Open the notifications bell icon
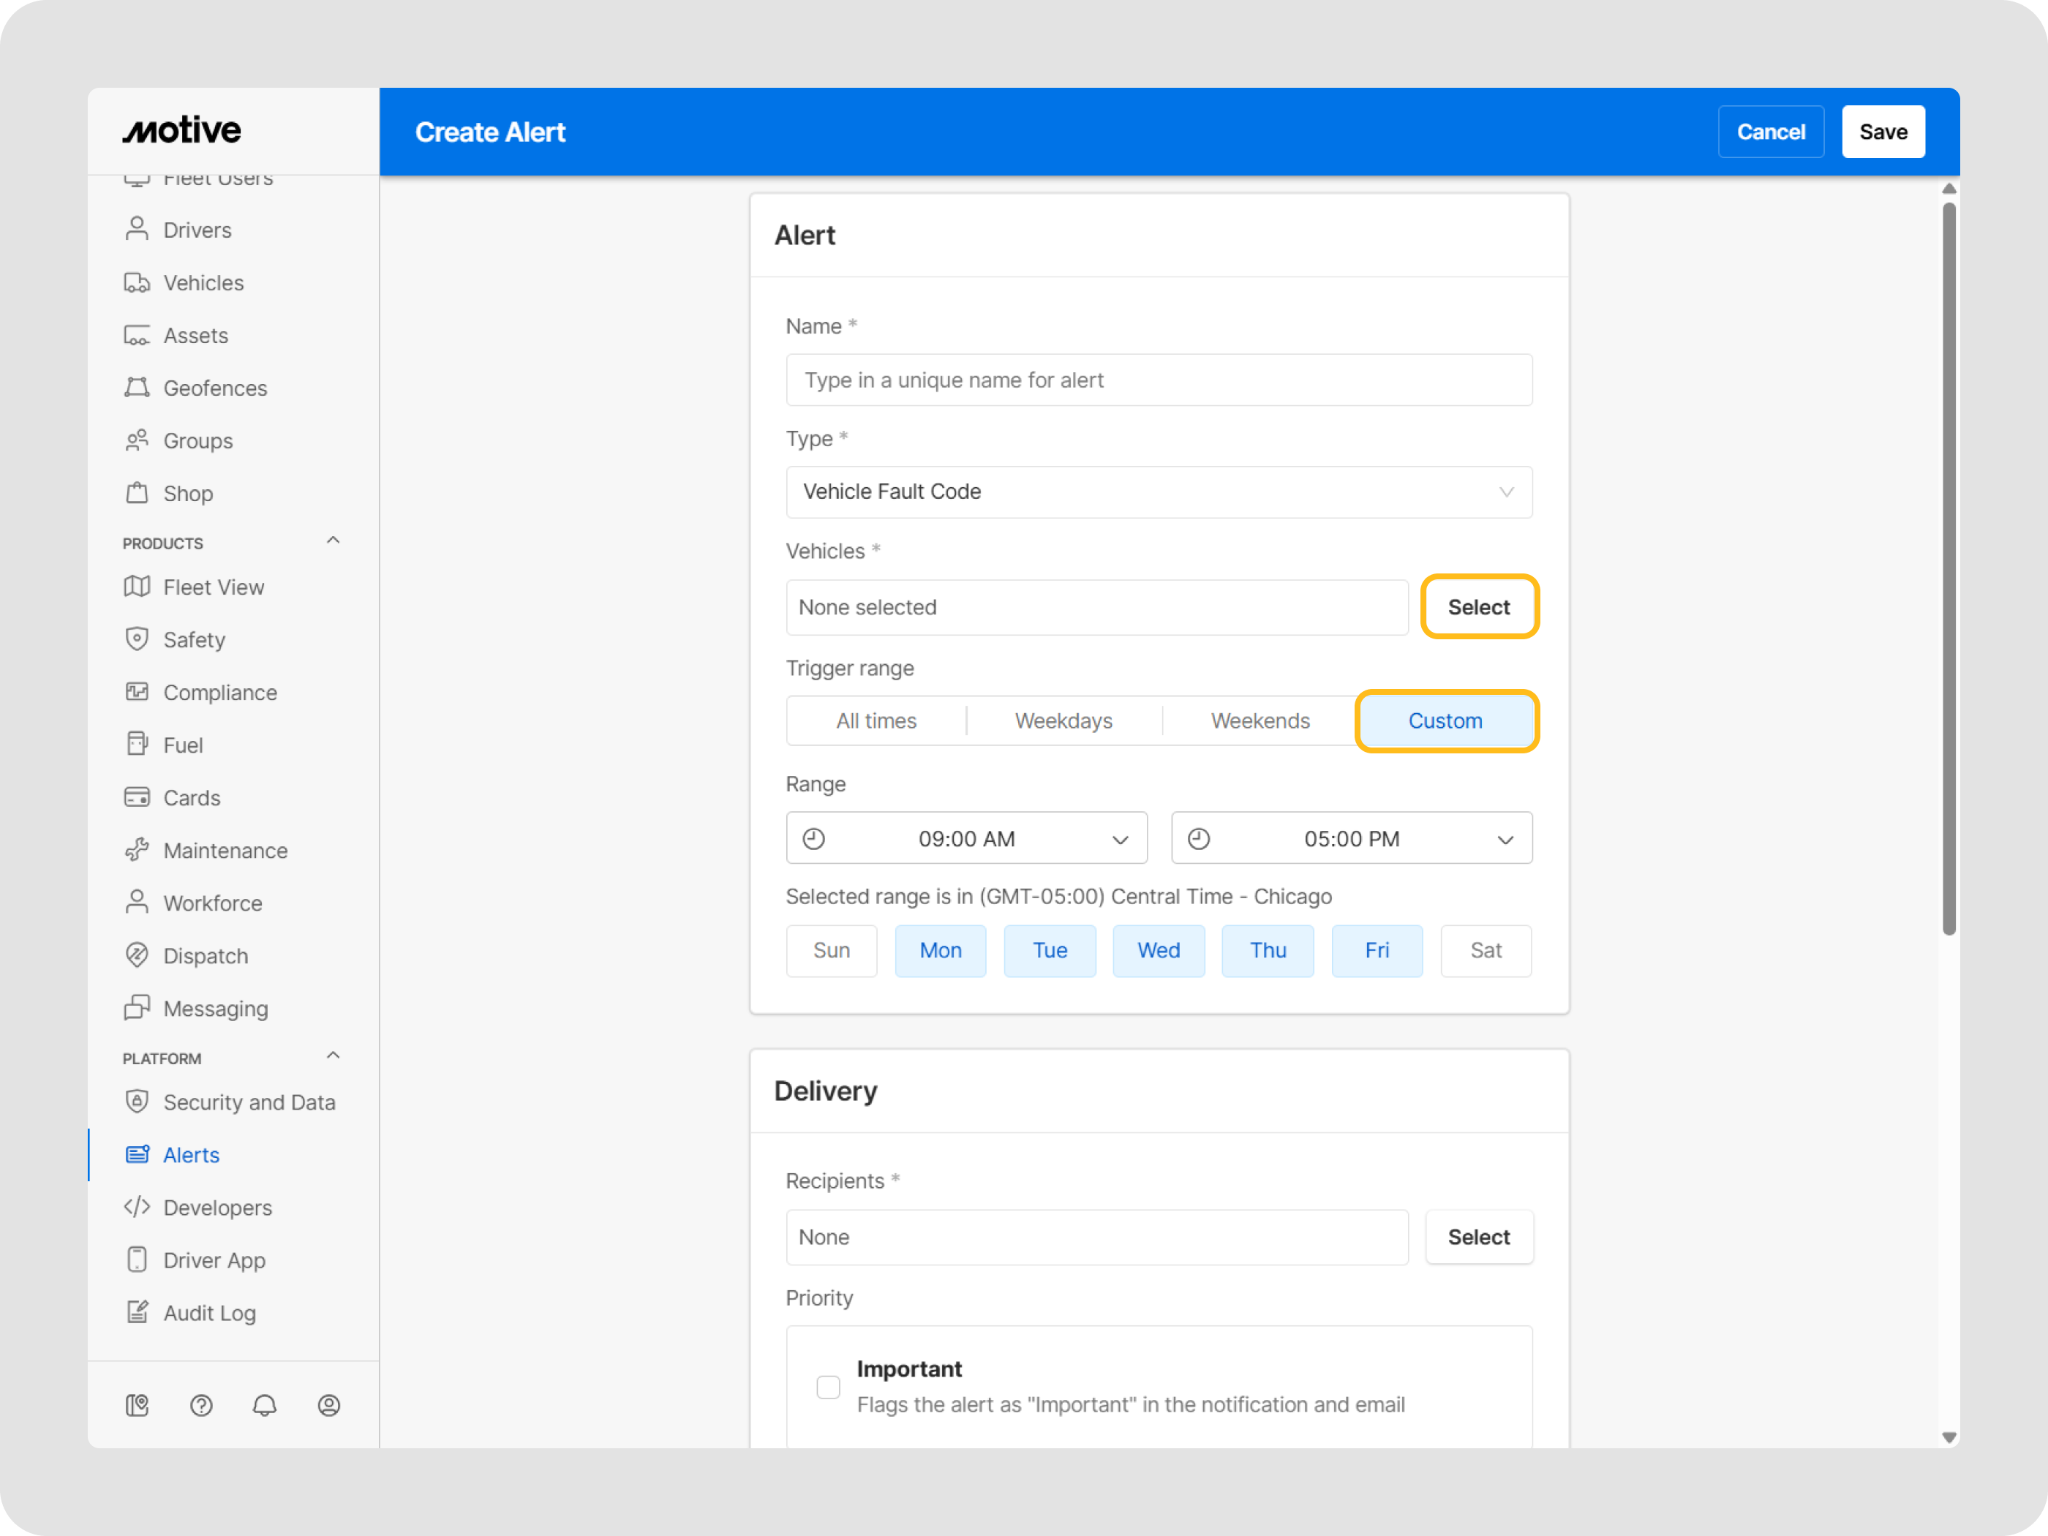The width and height of the screenshot is (2048, 1536). point(264,1405)
